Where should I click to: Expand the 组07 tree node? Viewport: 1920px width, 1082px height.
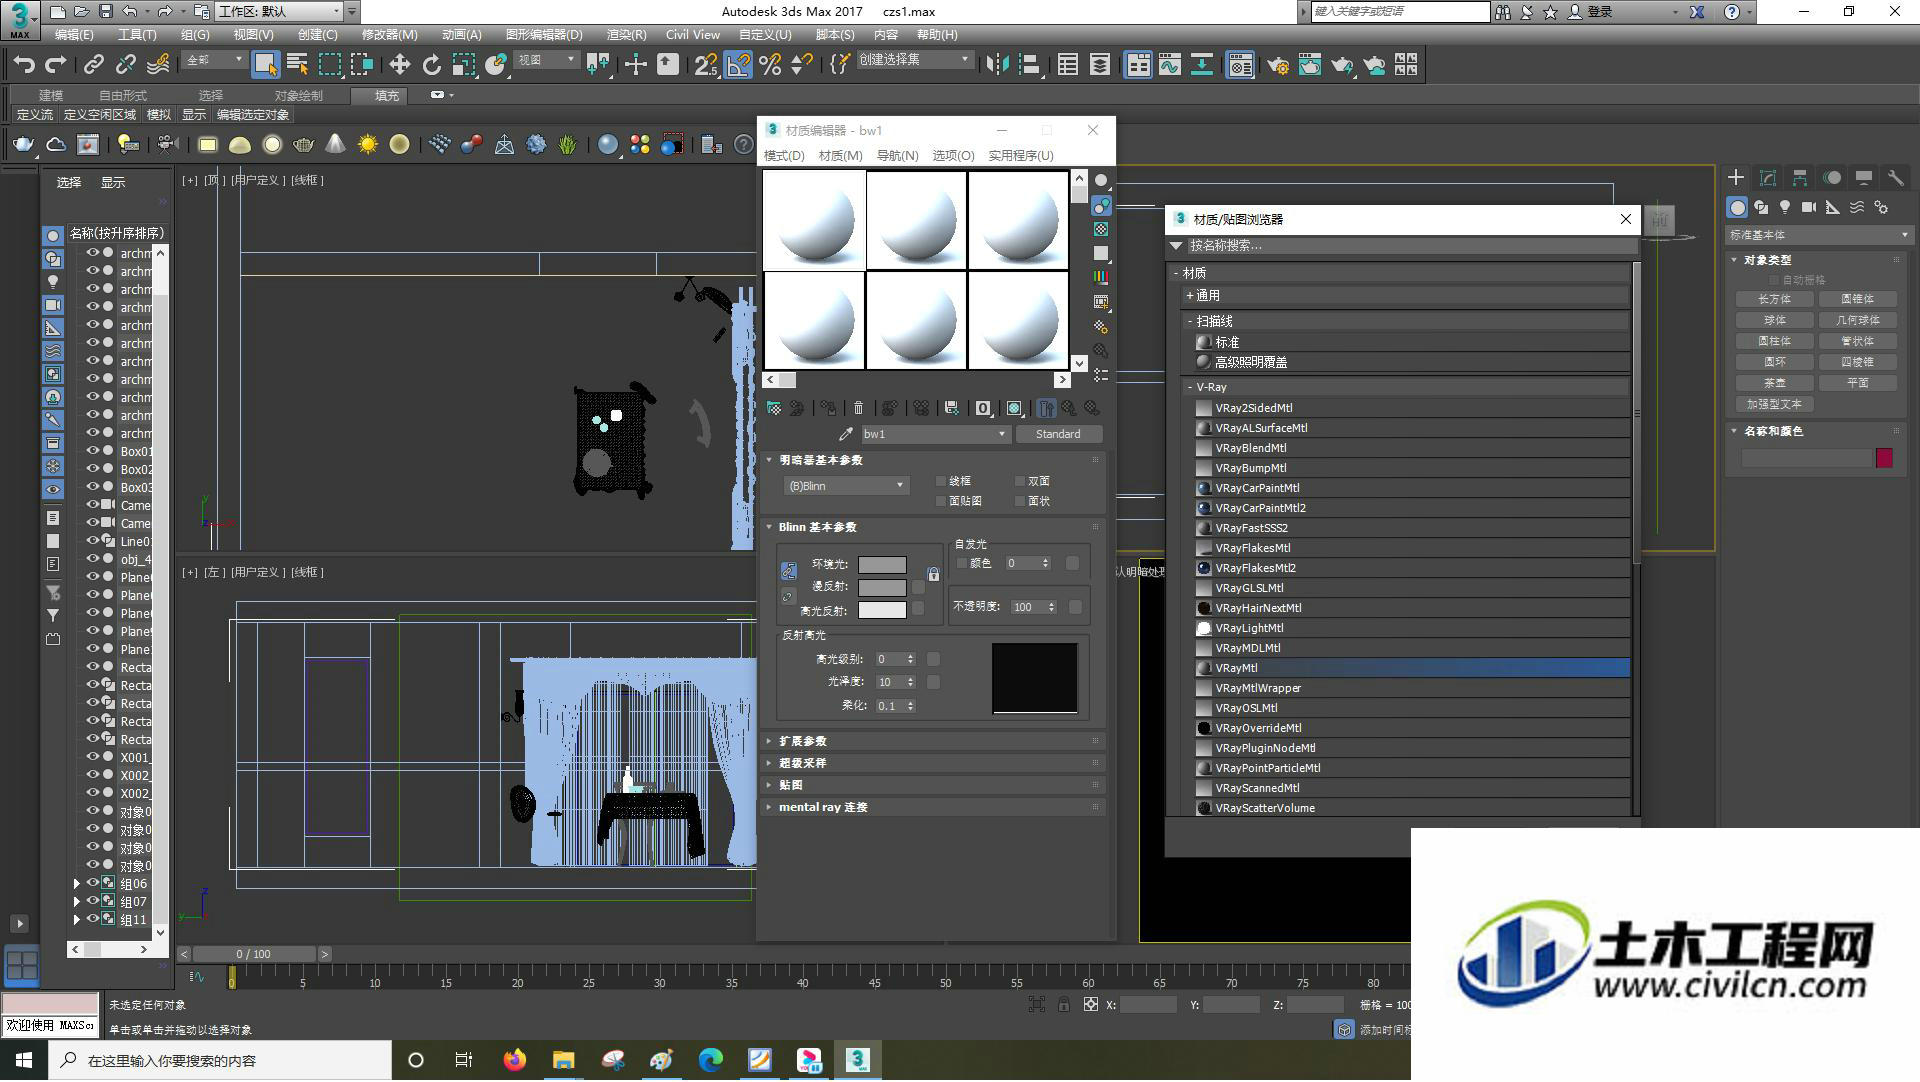pyautogui.click(x=77, y=902)
